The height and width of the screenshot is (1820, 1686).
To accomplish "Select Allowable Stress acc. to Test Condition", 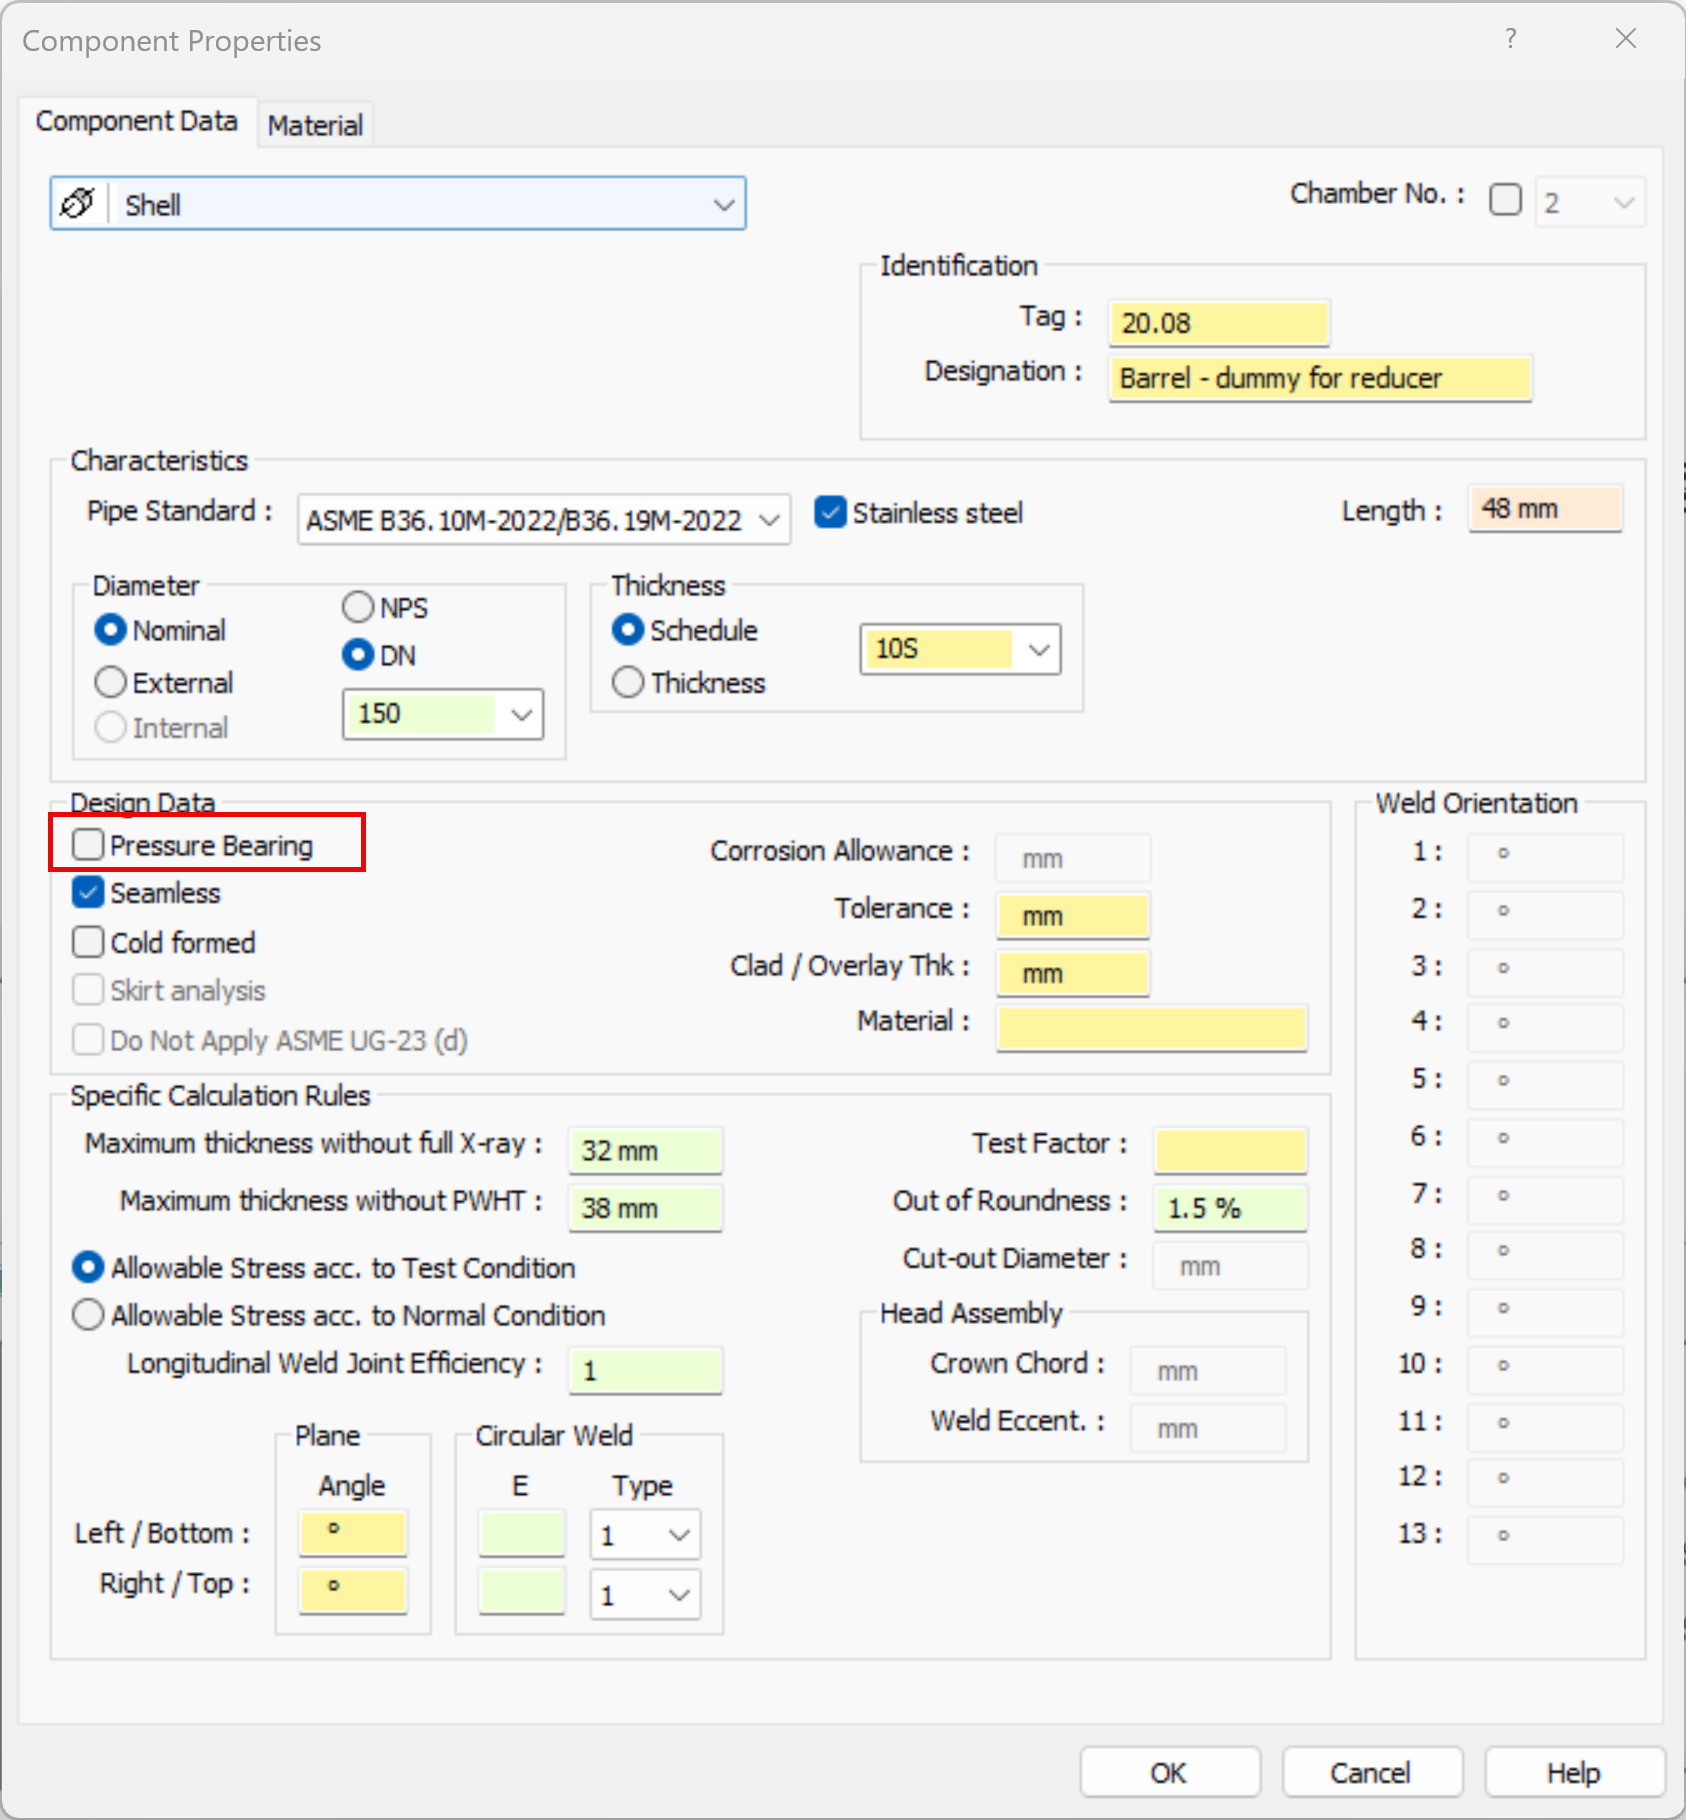I will (x=88, y=1267).
